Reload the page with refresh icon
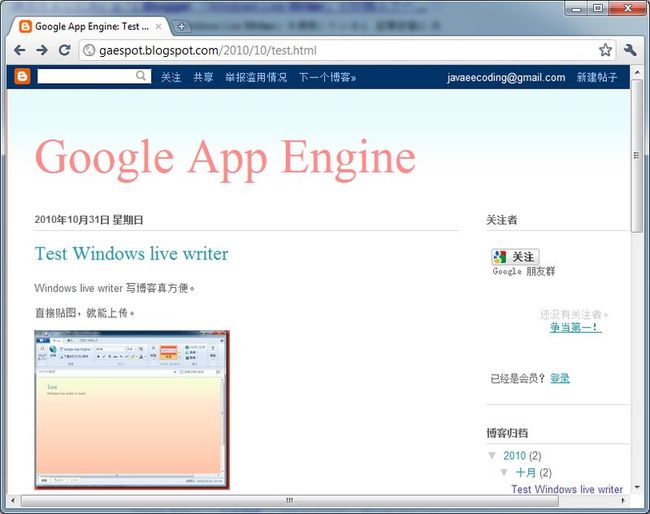 click(64, 50)
